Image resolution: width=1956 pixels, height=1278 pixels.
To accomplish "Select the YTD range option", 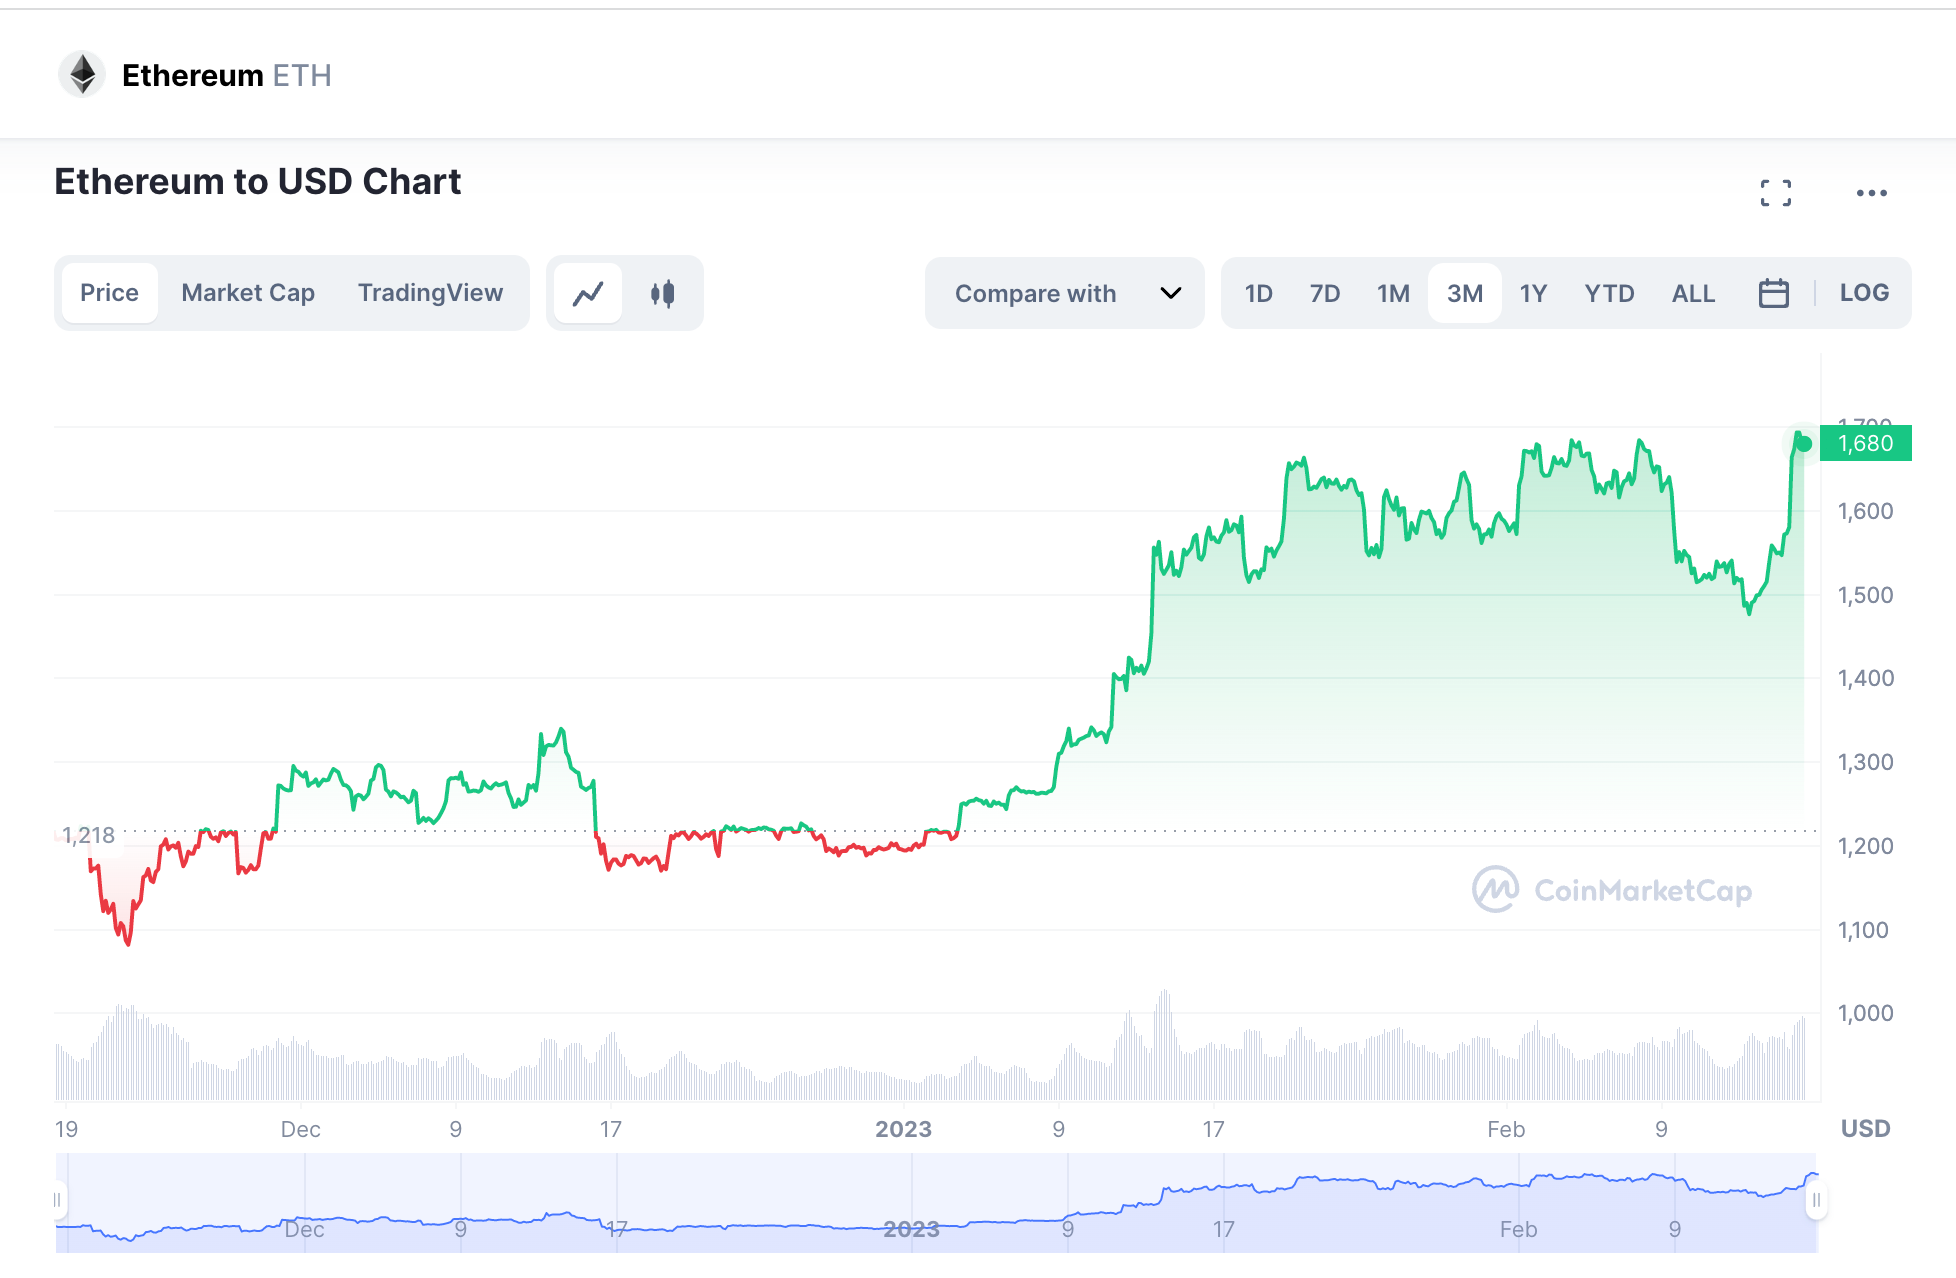I will (1609, 293).
